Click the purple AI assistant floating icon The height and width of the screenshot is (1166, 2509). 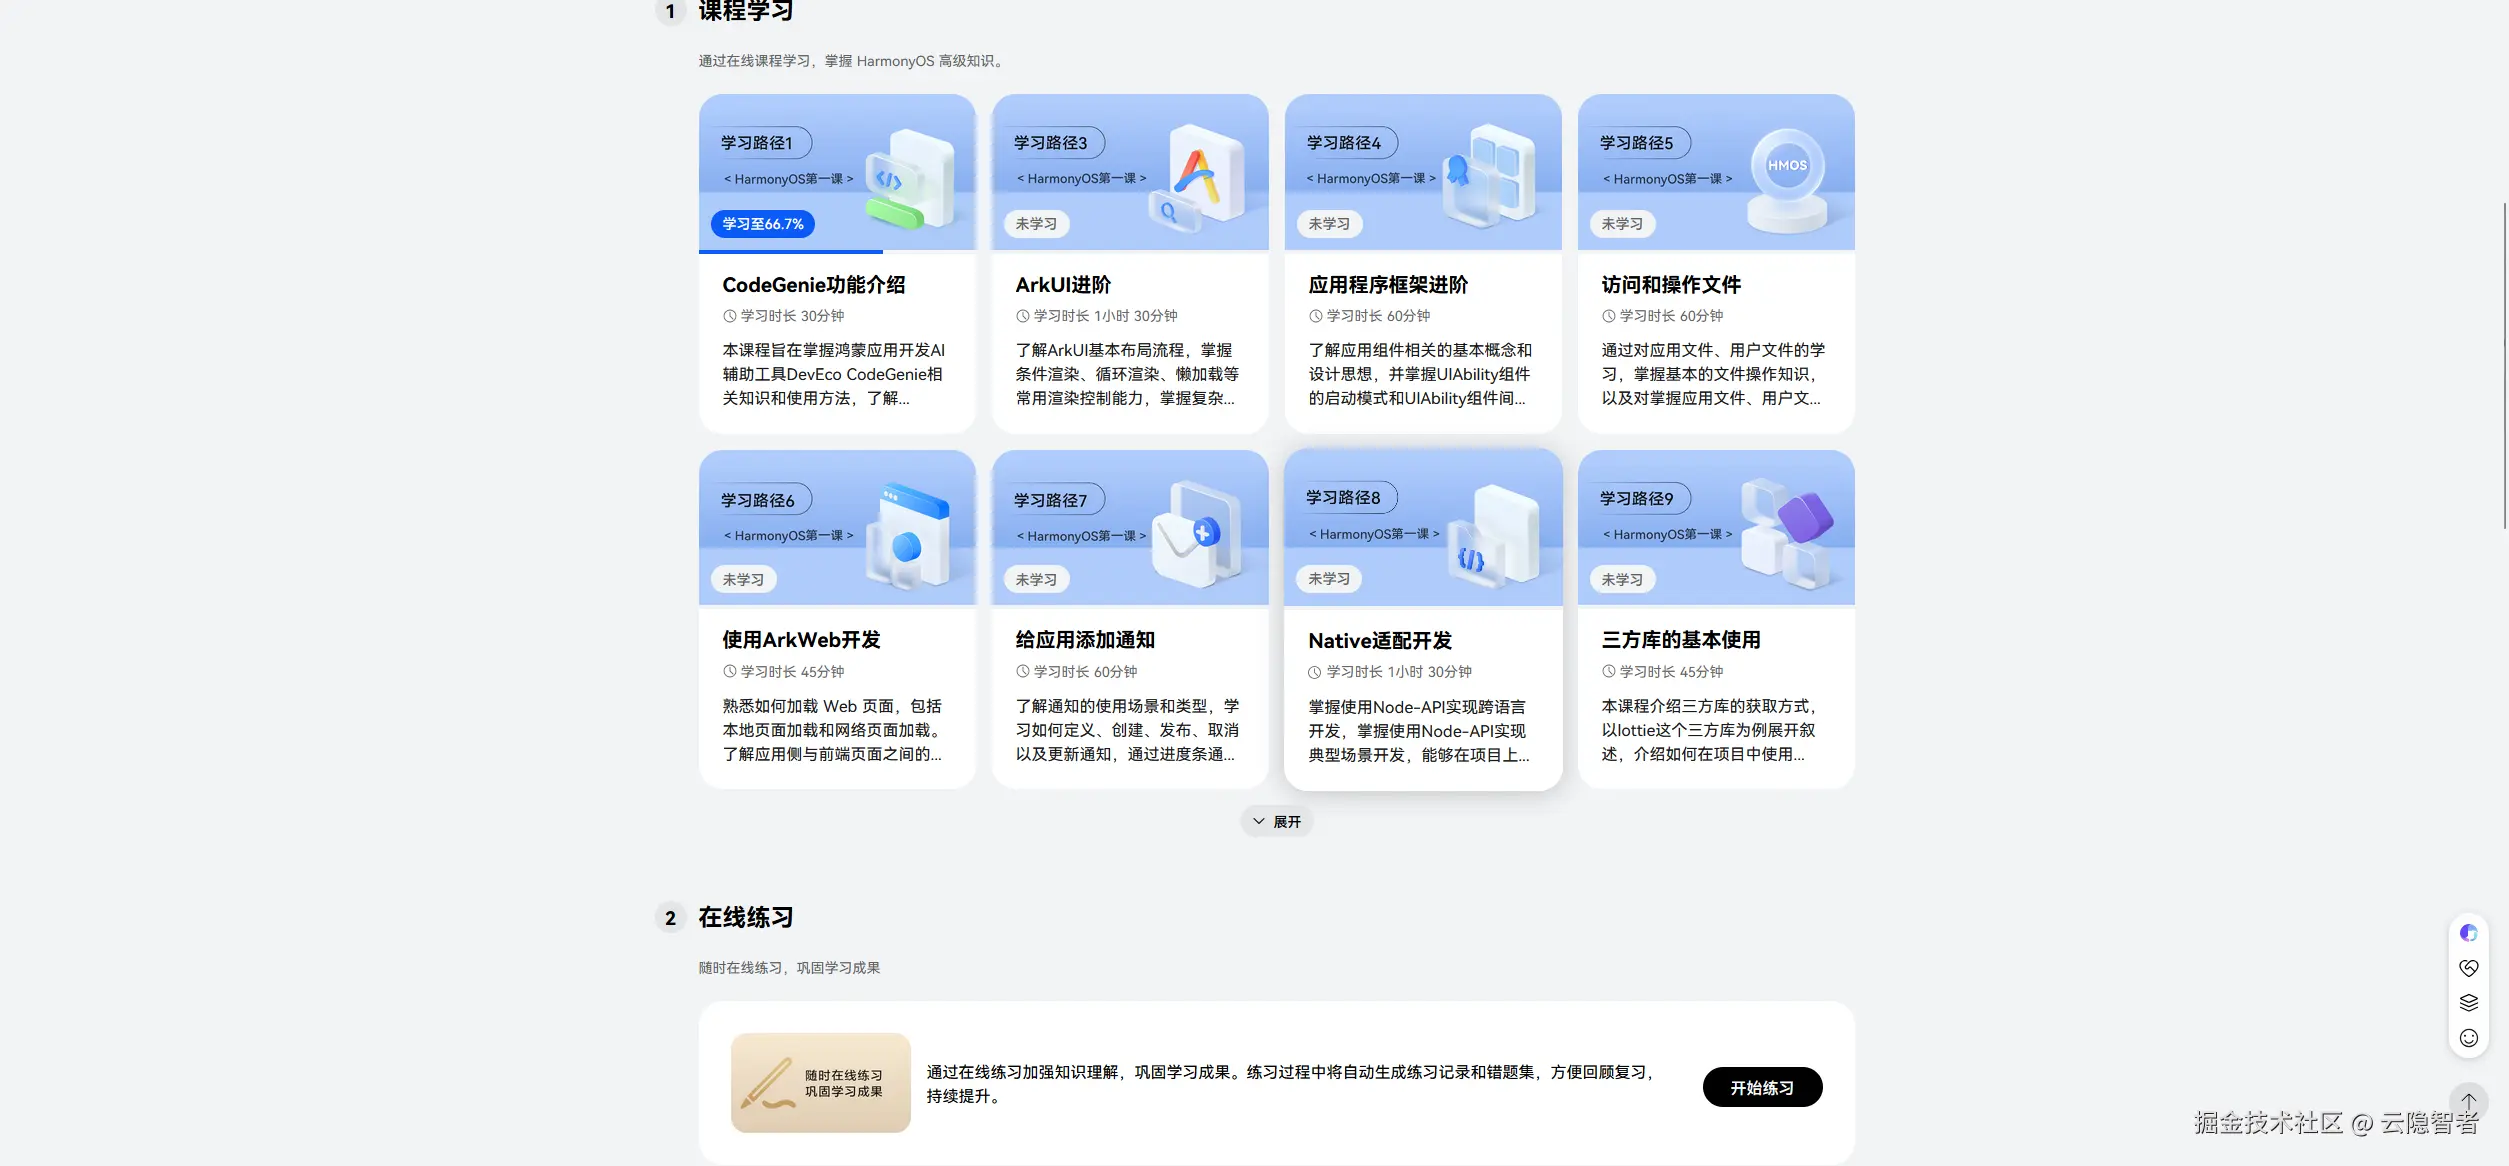click(2468, 933)
